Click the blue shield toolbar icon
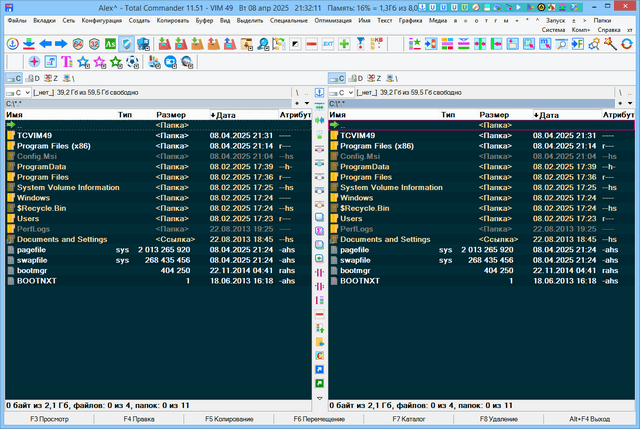The height and width of the screenshot is (429, 640). pos(126,44)
